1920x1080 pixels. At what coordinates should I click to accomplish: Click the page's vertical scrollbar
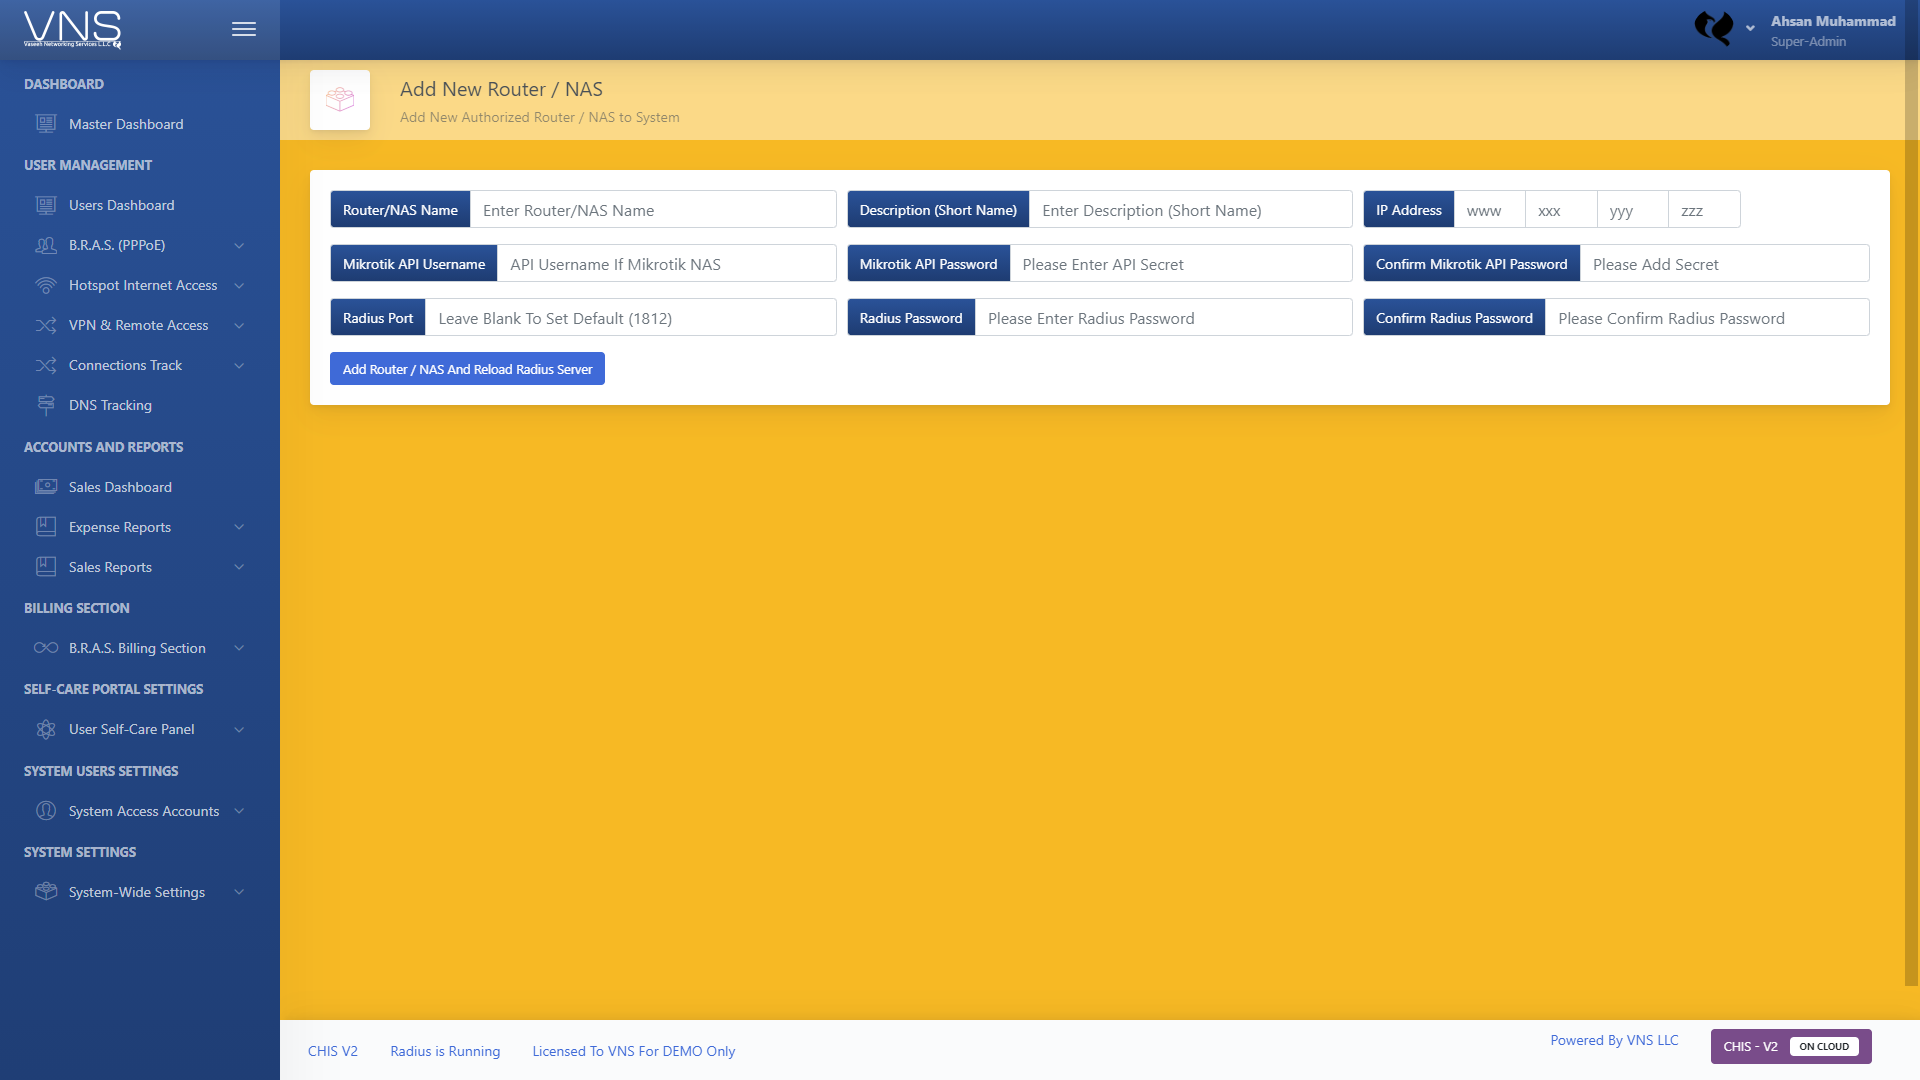[x=1911, y=500]
